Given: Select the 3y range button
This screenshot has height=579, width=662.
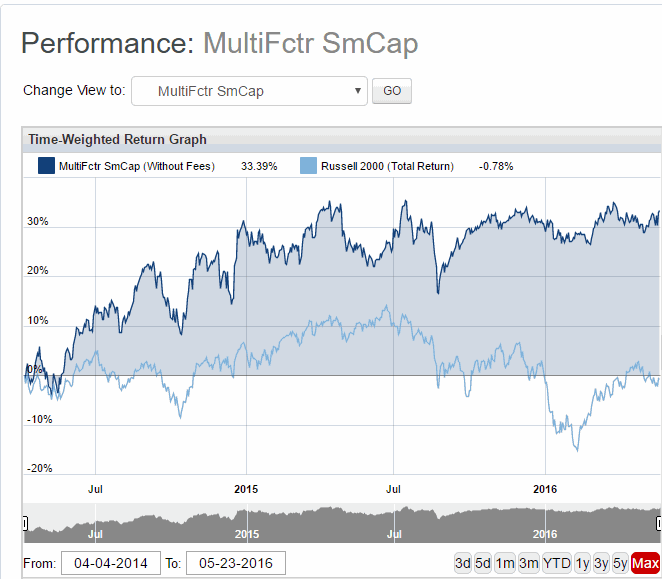Looking at the screenshot, I should click(x=601, y=563).
